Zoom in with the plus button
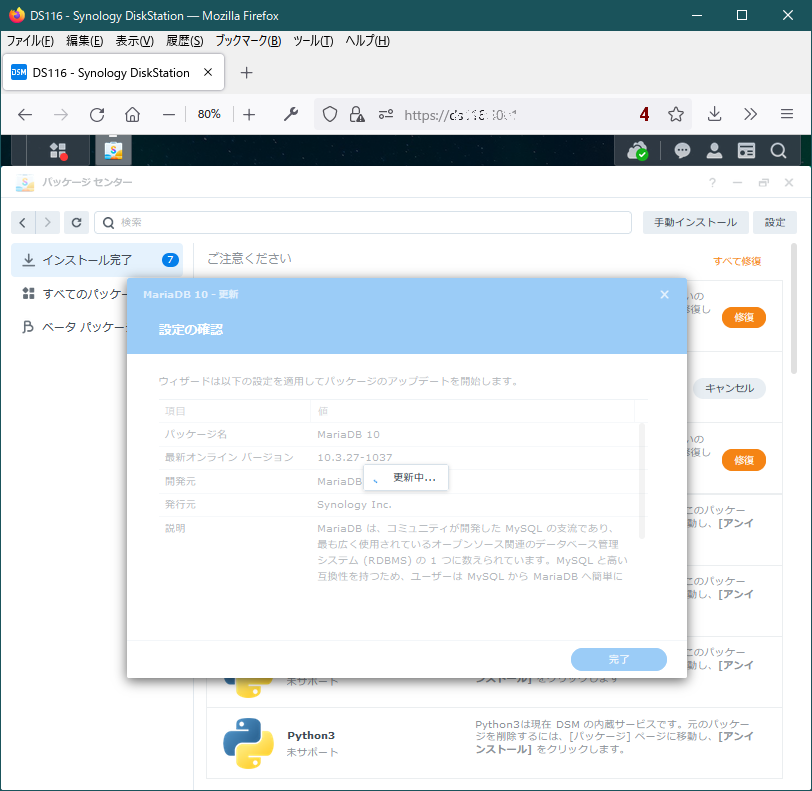This screenshot has width=812, height=791. [249, 114]
